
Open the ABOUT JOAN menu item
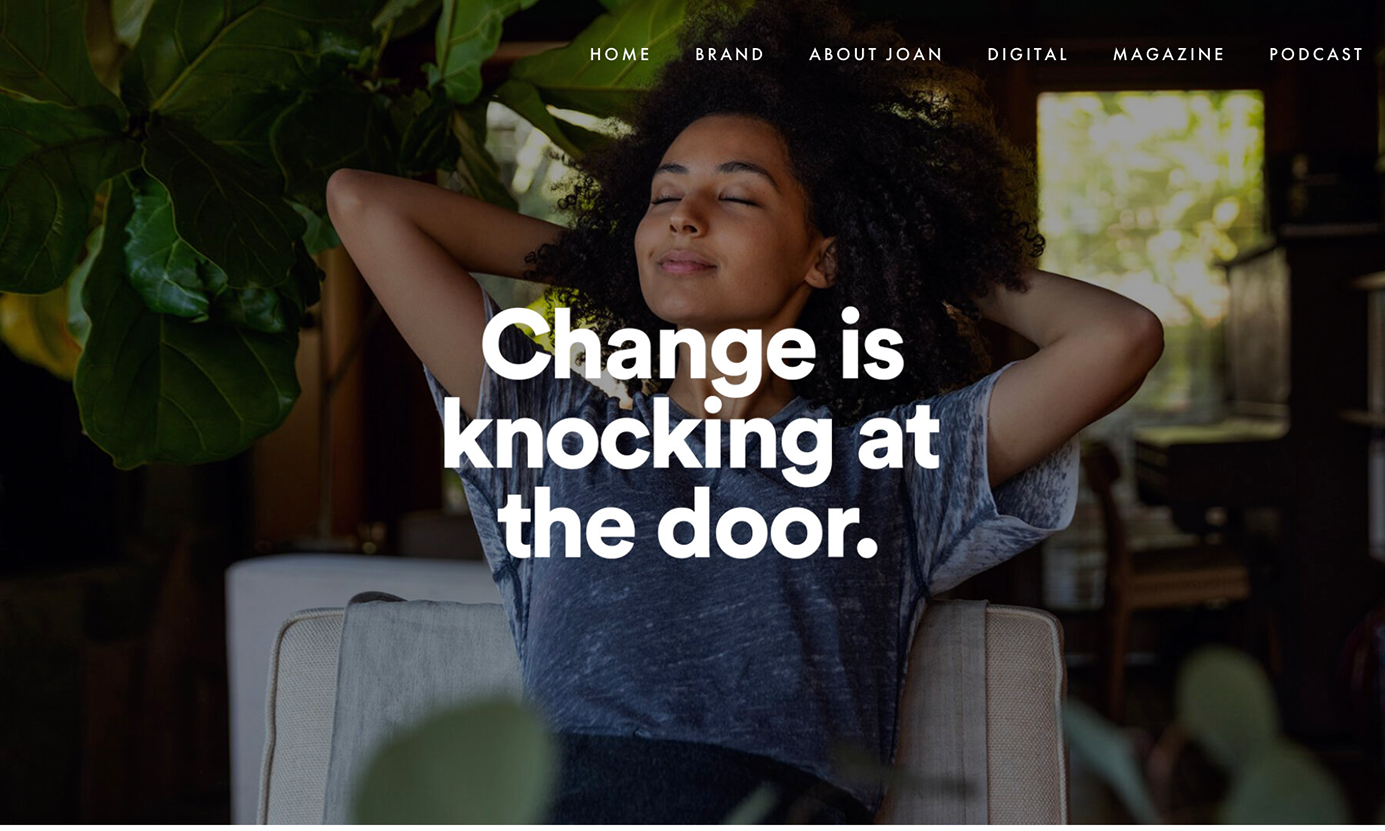click(876, 55)
